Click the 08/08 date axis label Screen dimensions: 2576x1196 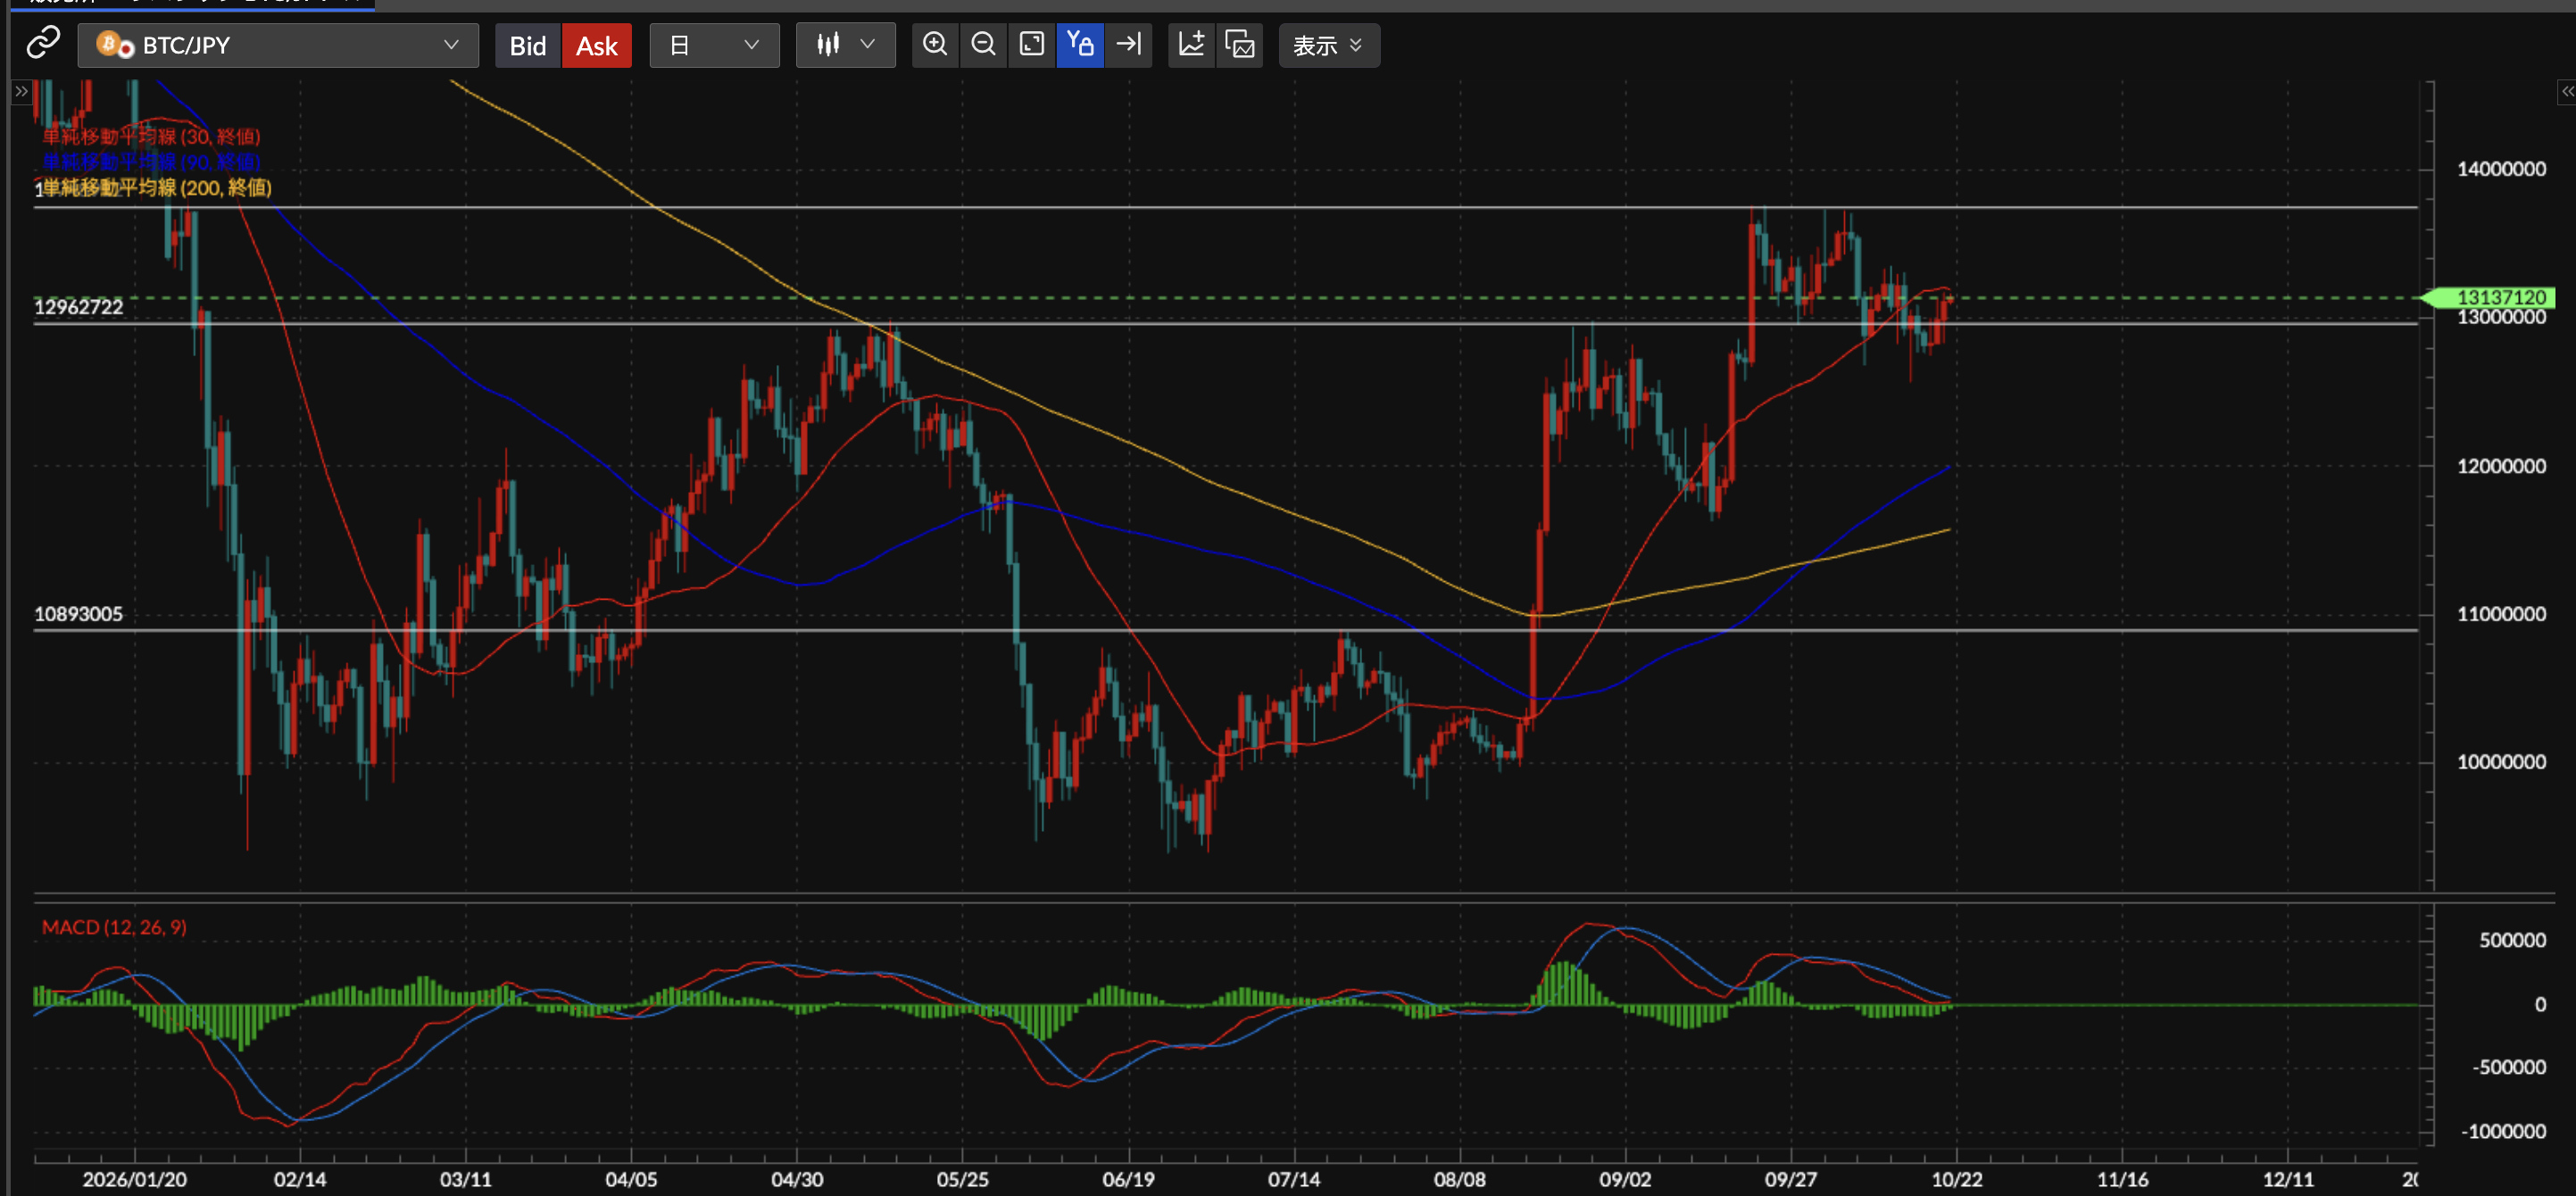(x=1460, y=1179)
